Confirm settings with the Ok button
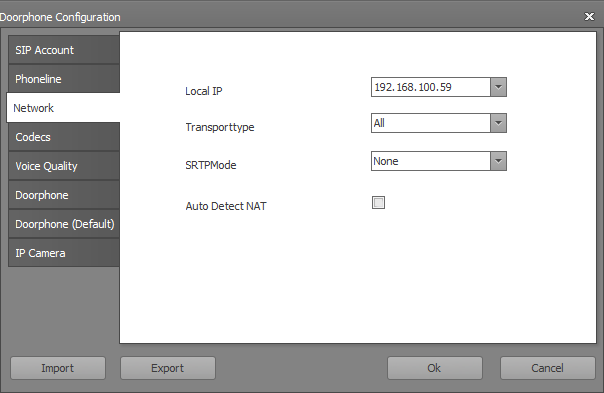The height and width of the screenshot is (393, 604). [x=435, y=368]
